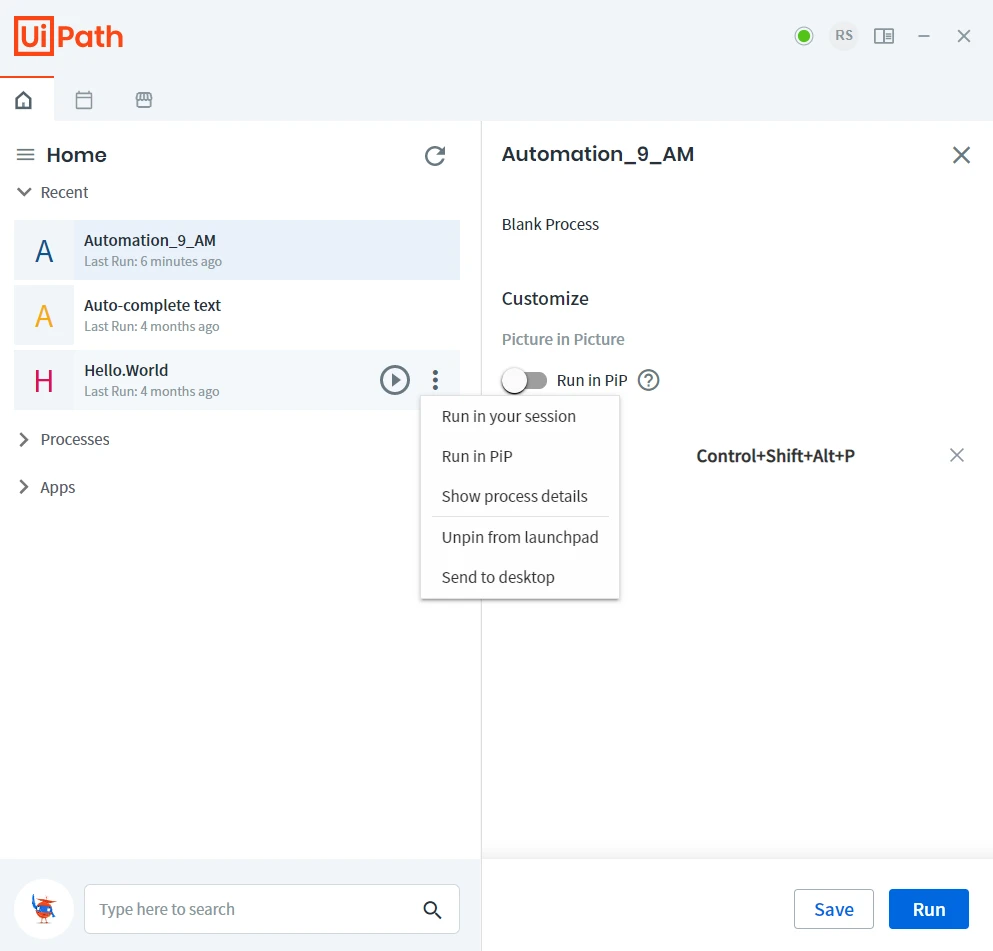The height and width of the screenshot is (951, 993).
Task: Click the orange A icon of Auto-complete text
Action: [x=44, y=315]
